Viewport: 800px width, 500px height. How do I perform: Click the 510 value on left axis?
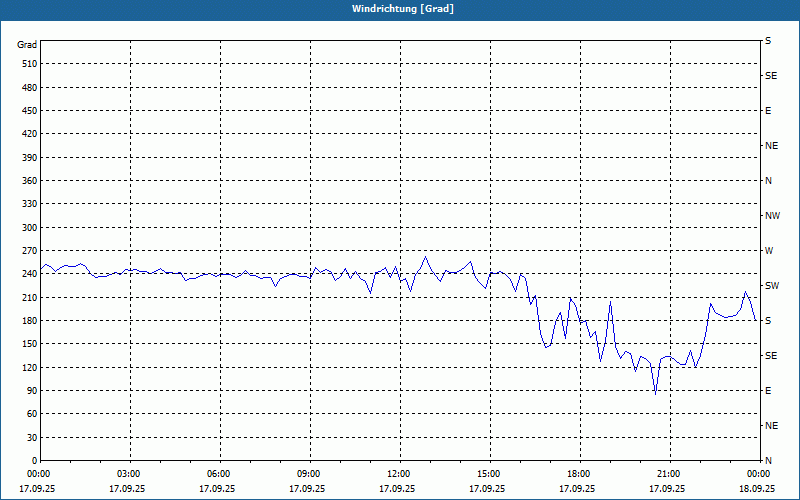30,64
